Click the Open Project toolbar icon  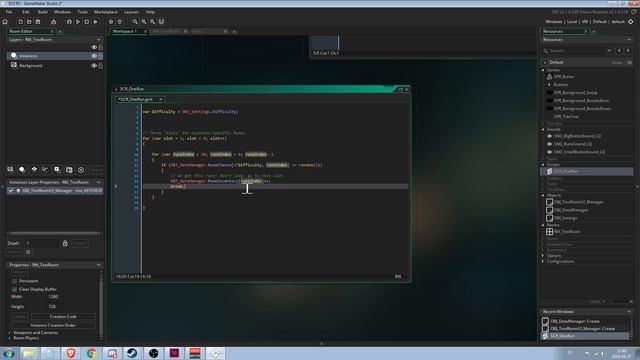click(x=29, y=22)
